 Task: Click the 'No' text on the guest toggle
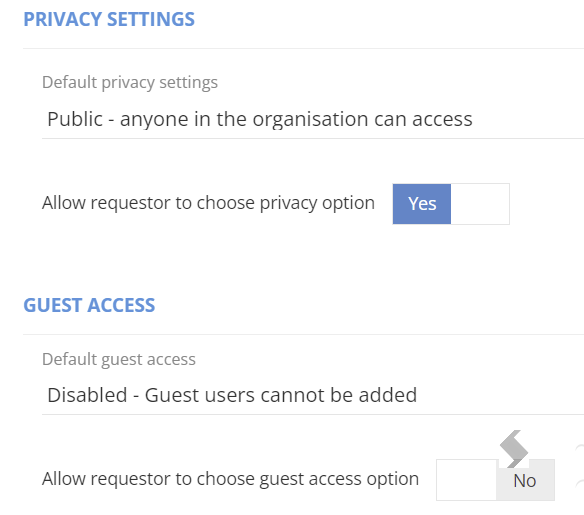pos(524,481)
